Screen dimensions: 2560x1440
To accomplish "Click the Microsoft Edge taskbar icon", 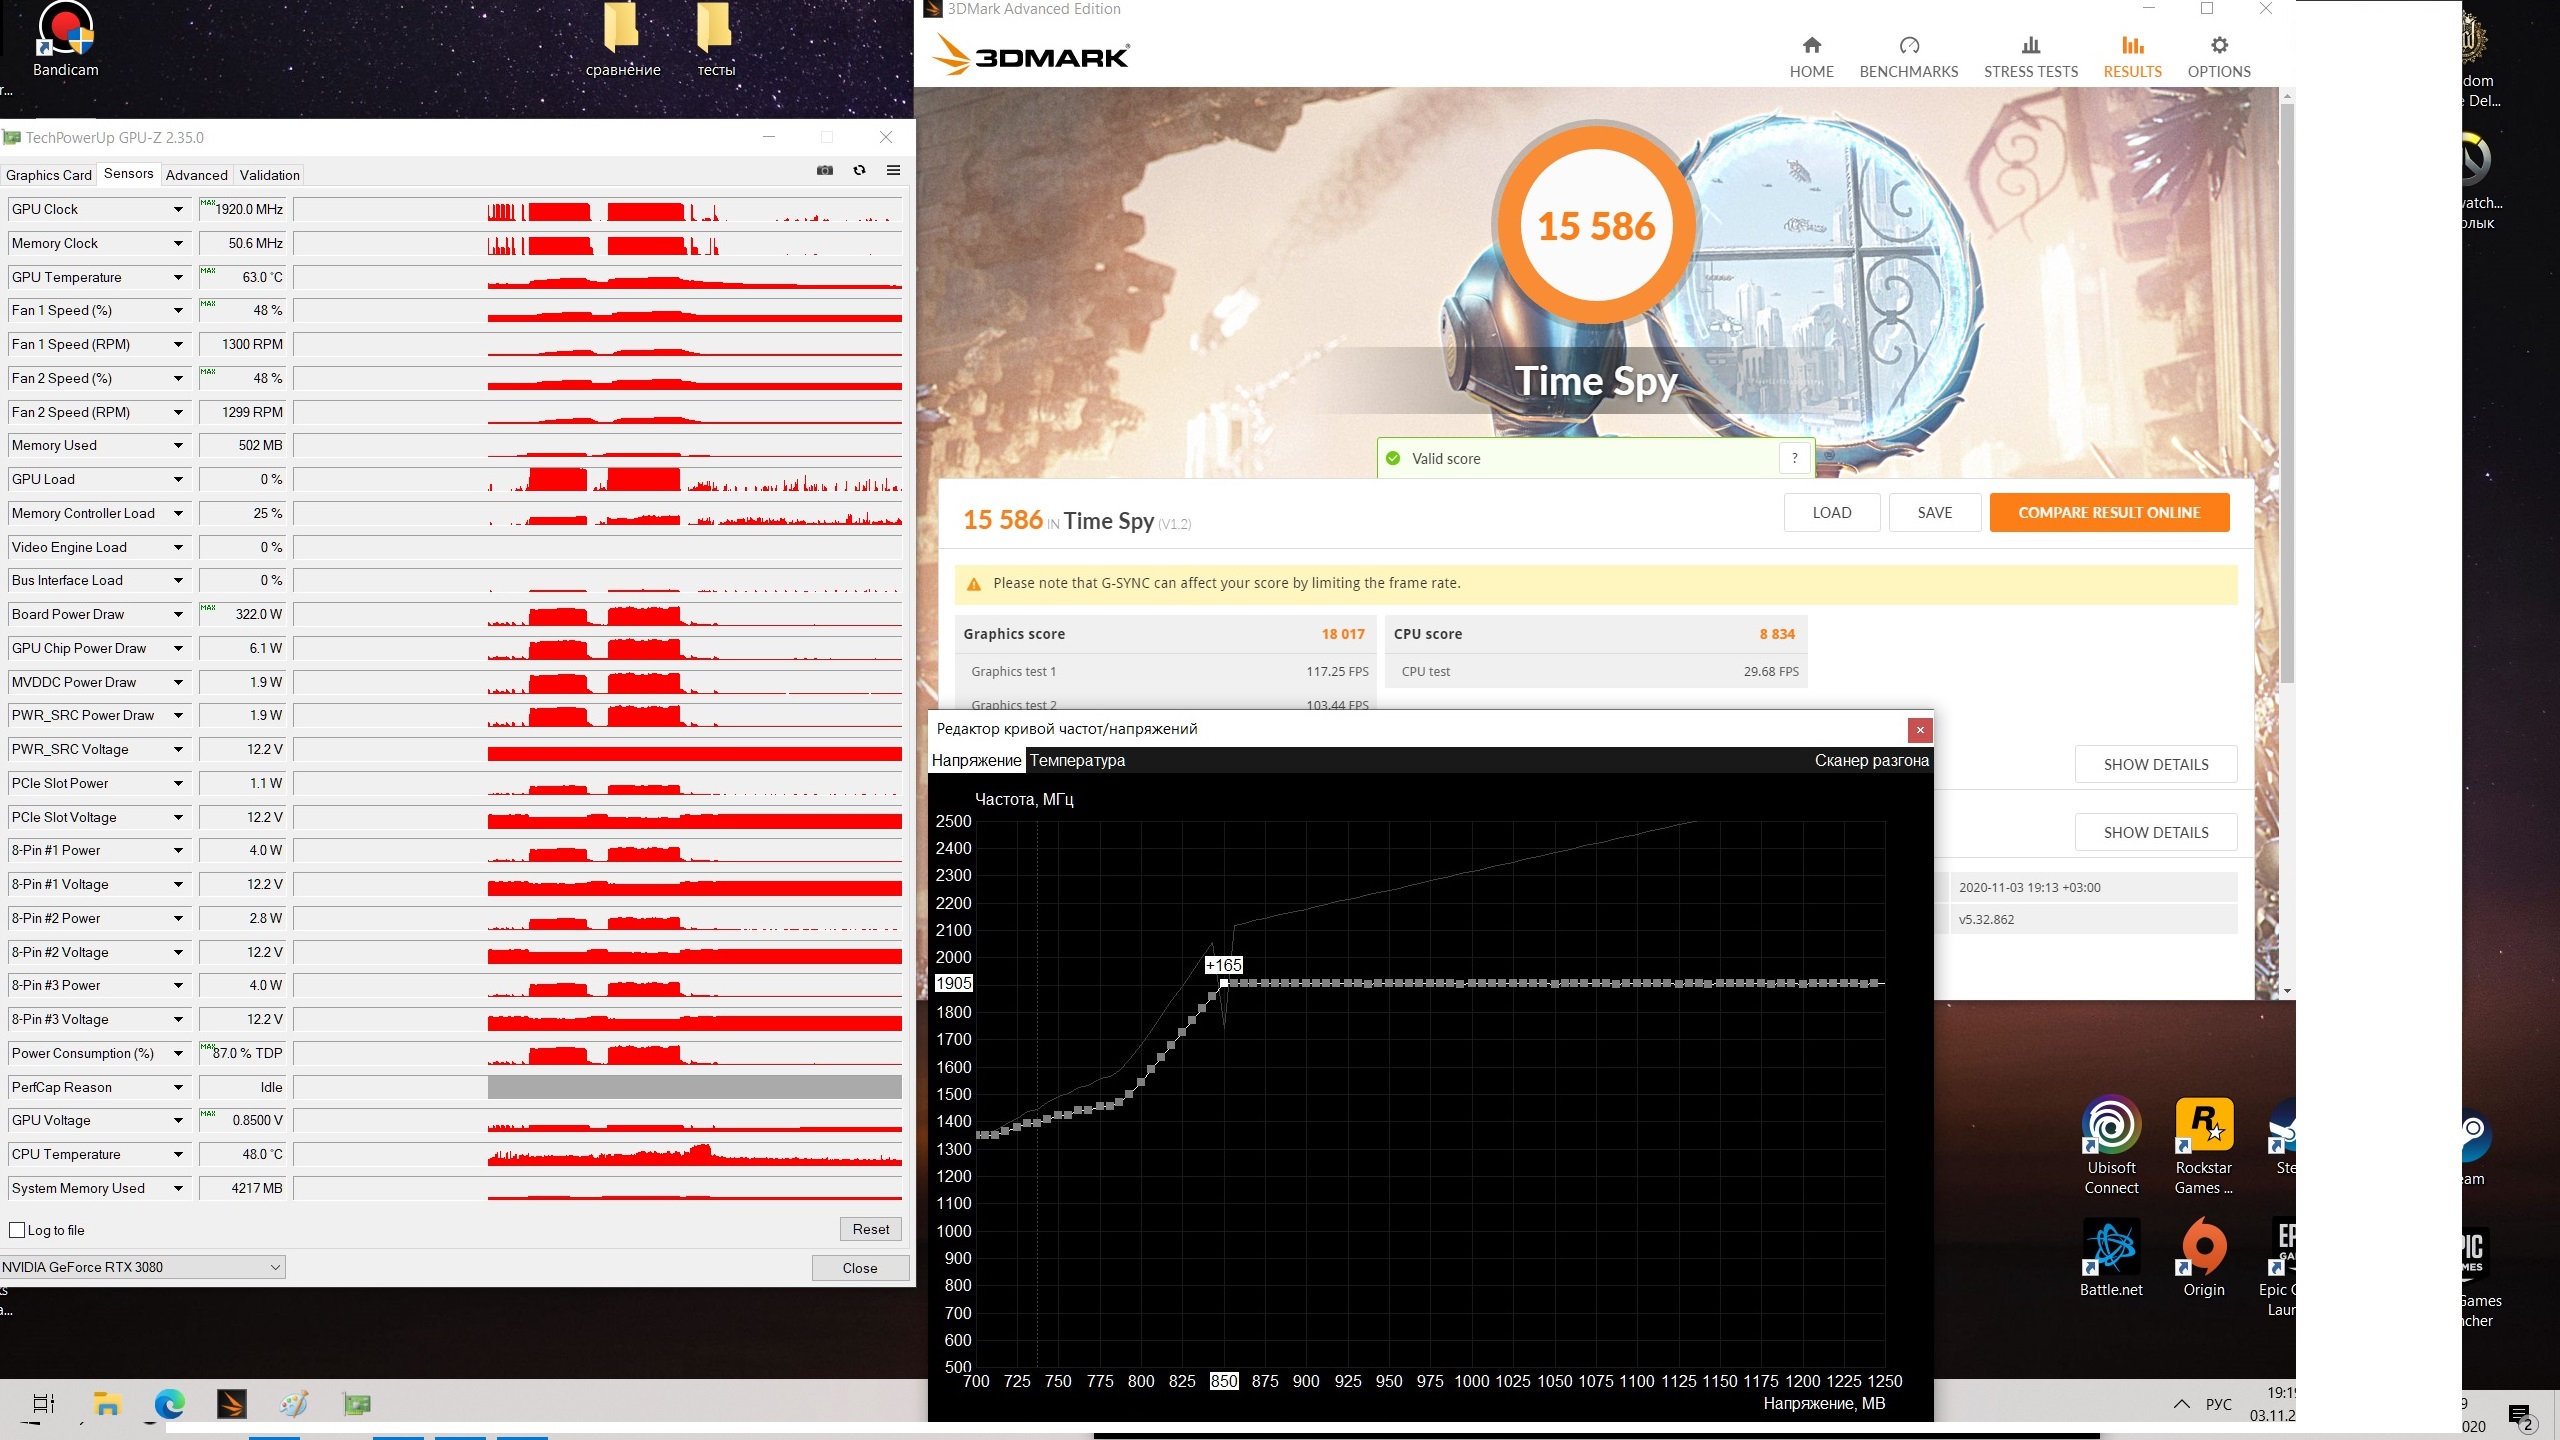I will [169, 1405].
